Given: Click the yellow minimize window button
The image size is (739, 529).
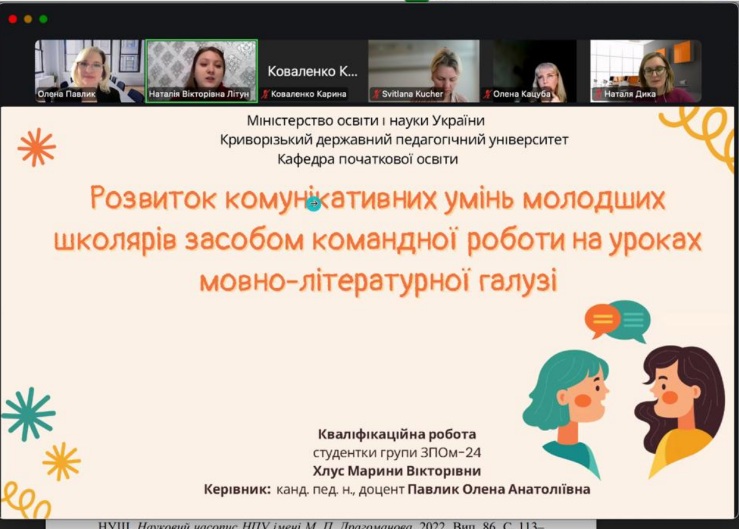Looking at the screenshot, I should click(28, 19).
